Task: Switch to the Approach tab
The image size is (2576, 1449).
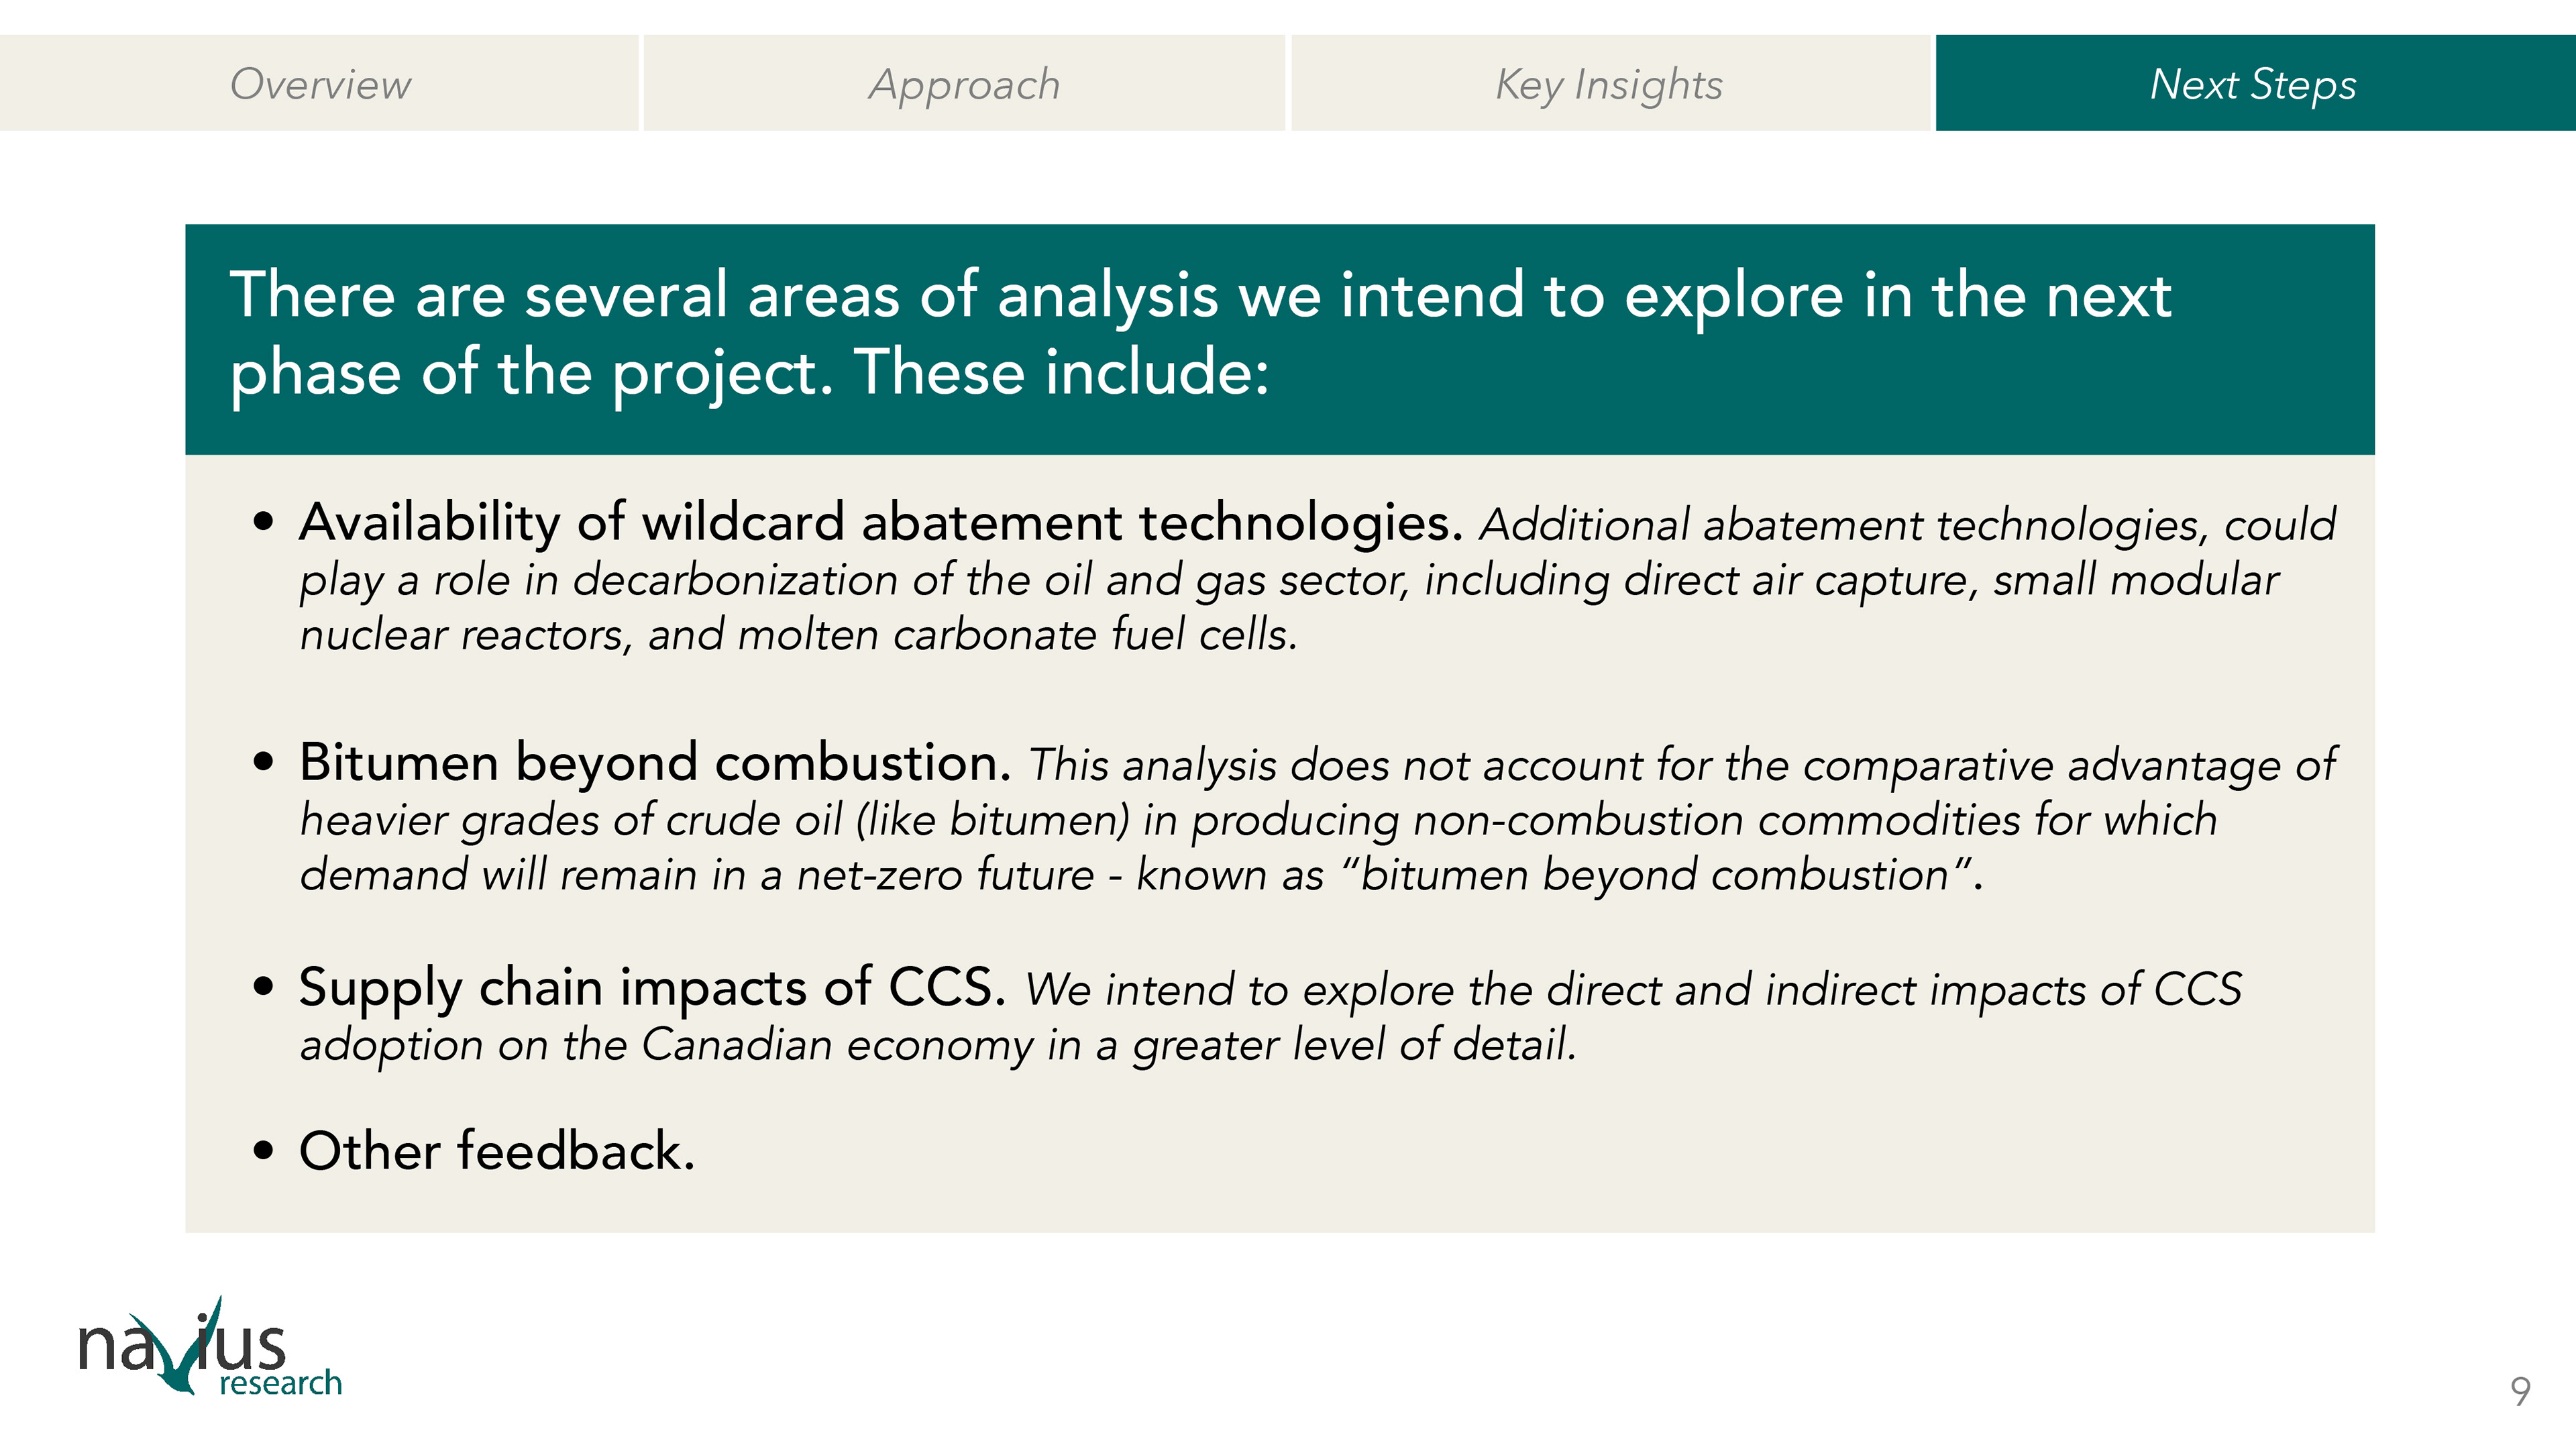Action: click(964, 84)
